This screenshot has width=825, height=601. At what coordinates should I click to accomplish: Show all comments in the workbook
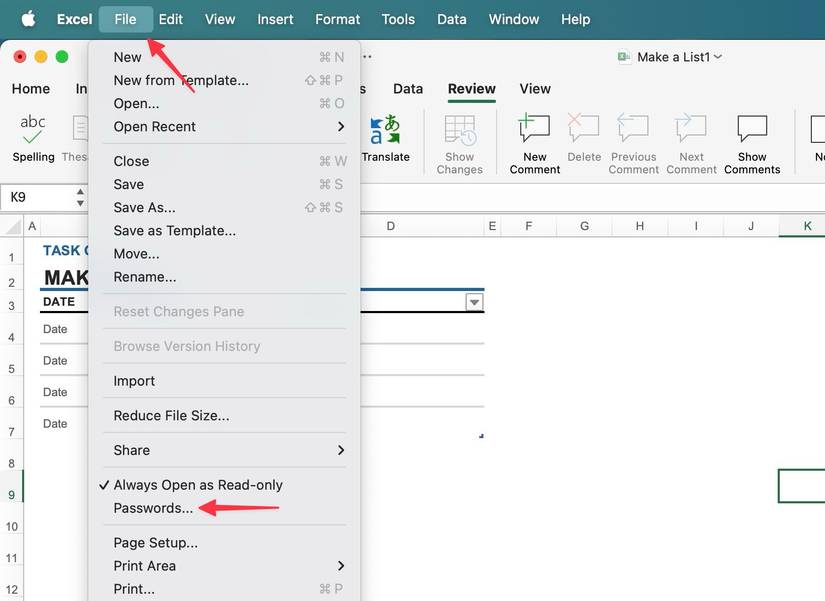coord(751,140)
